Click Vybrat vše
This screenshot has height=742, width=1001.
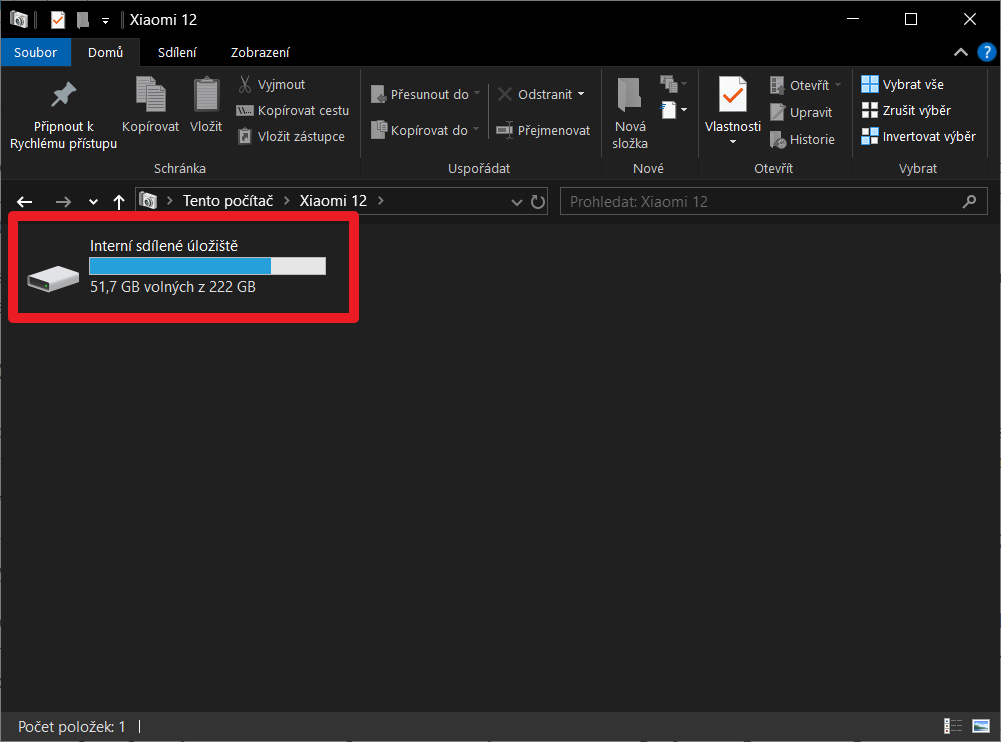click(902, 84)
